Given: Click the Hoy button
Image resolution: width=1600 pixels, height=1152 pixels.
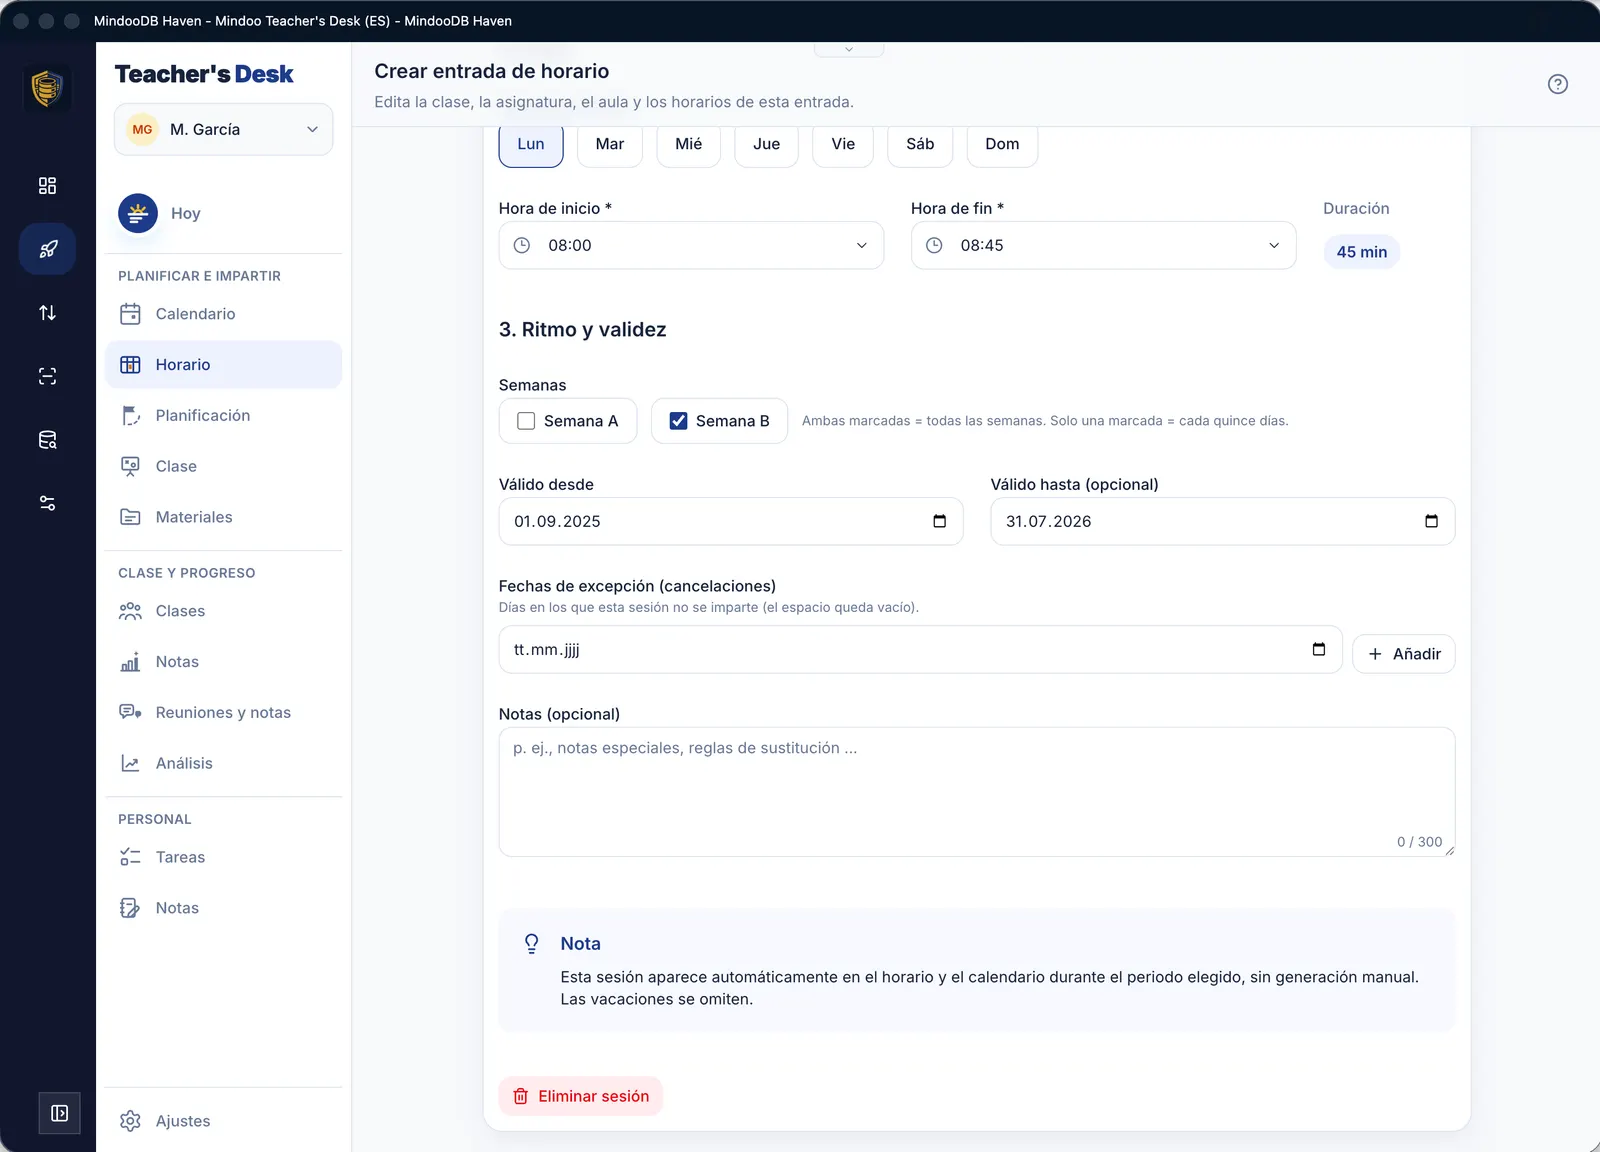Looking at the screenshot, I should click(223, 213).
